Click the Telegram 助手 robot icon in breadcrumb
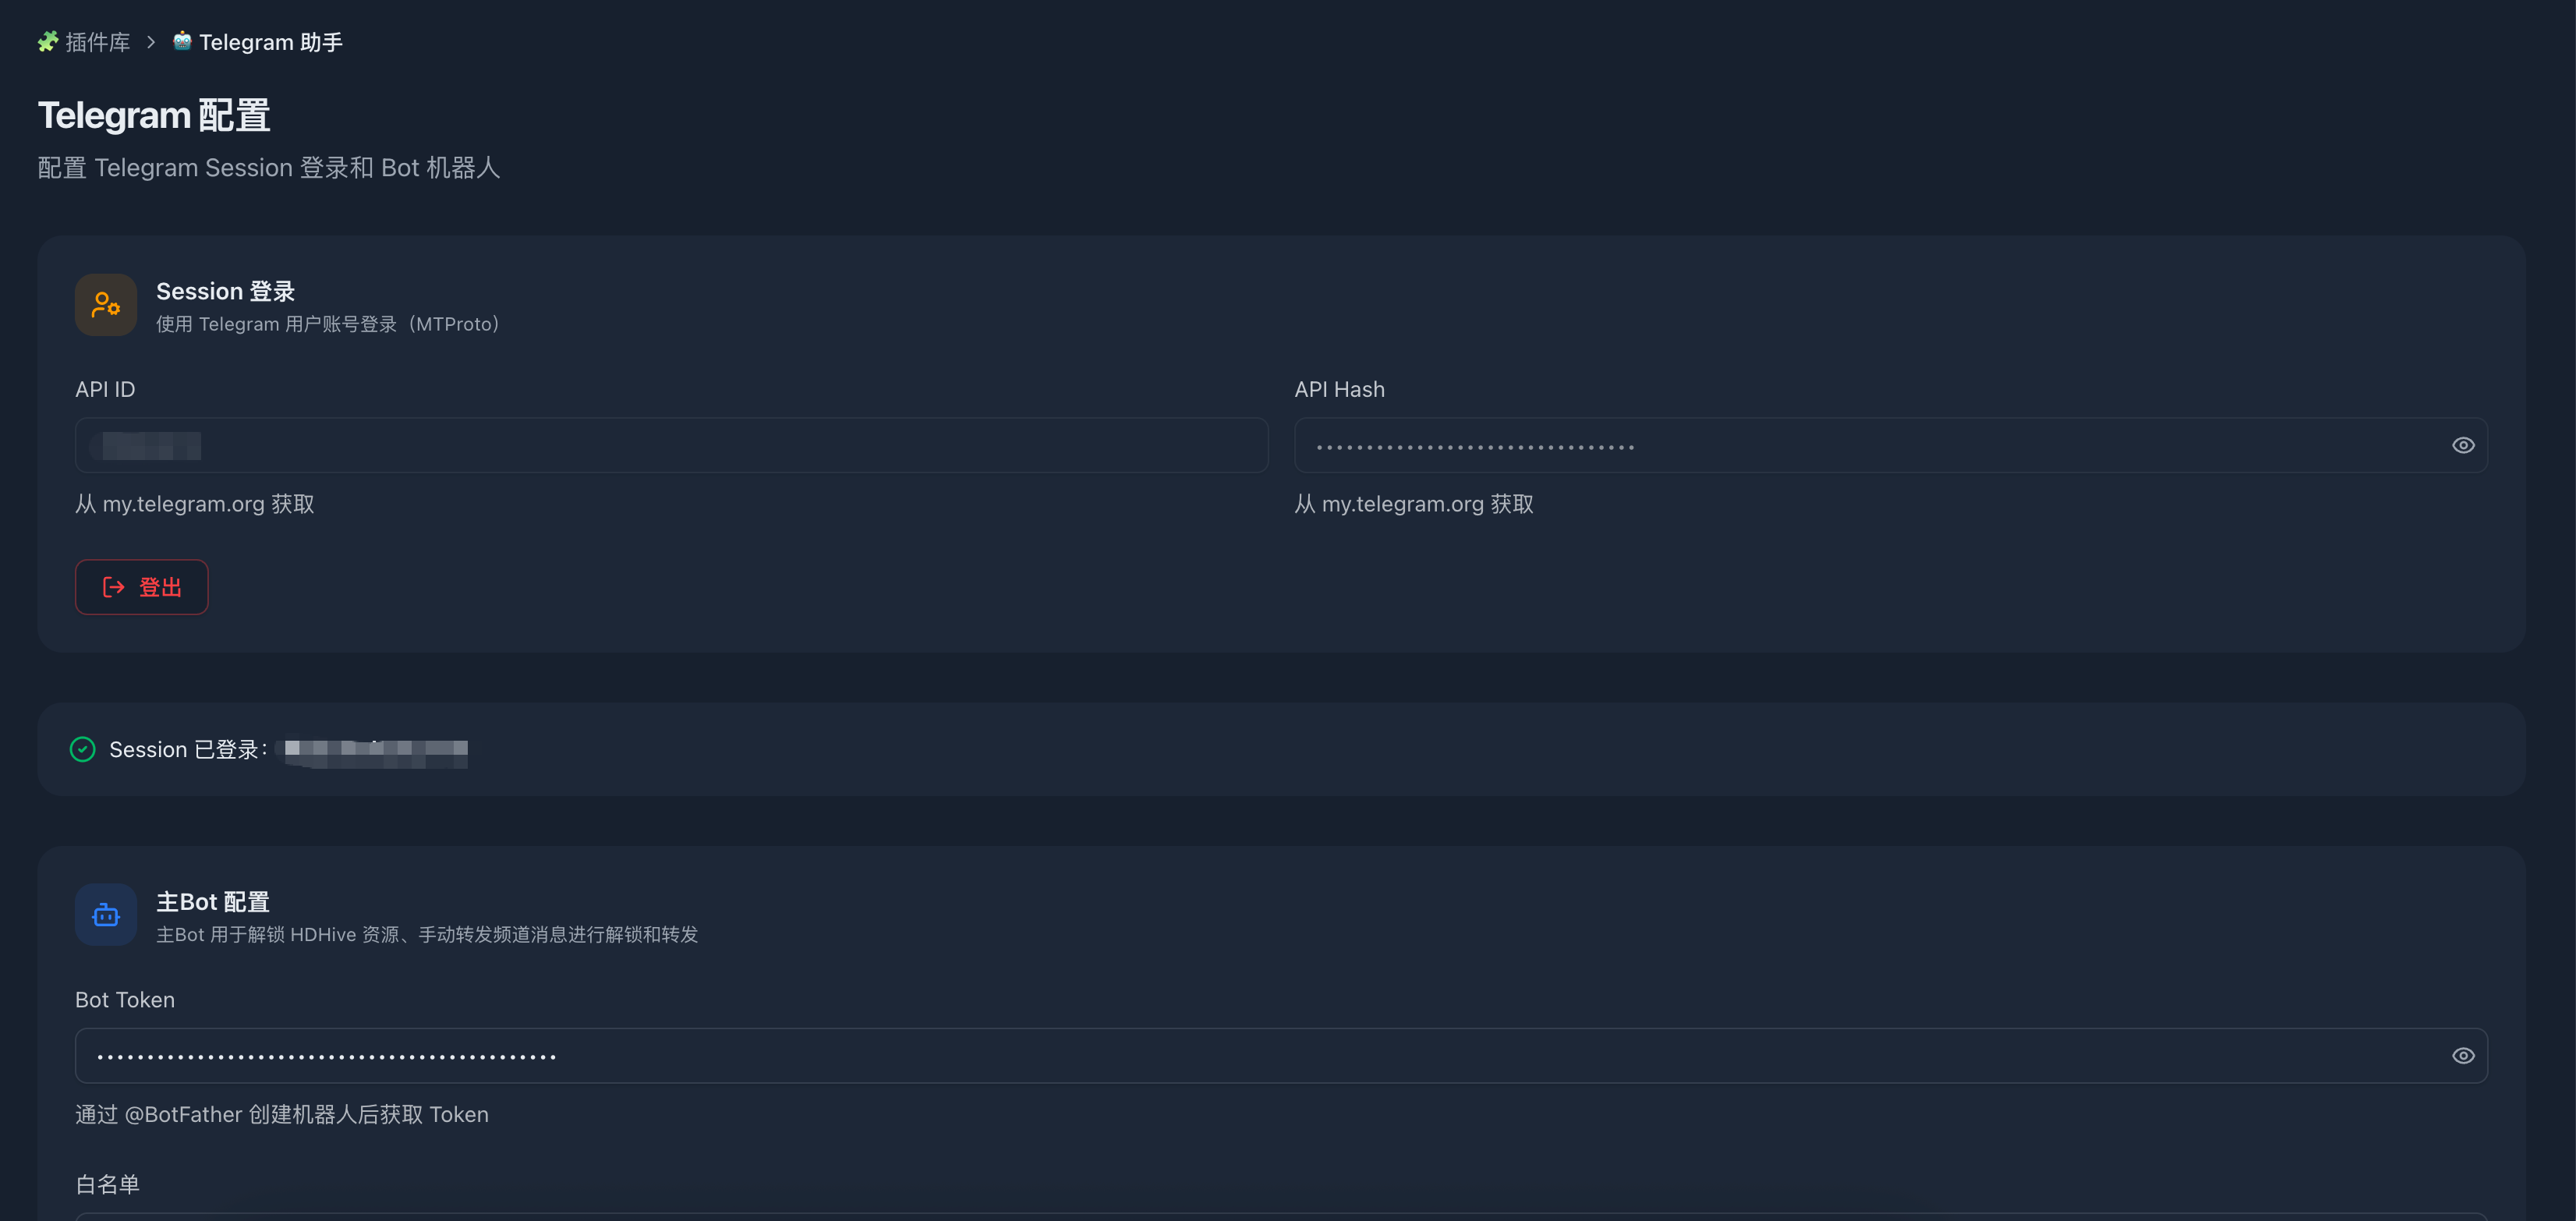This screenshot has height=1221, width=2576. click(x=182, y=41)
